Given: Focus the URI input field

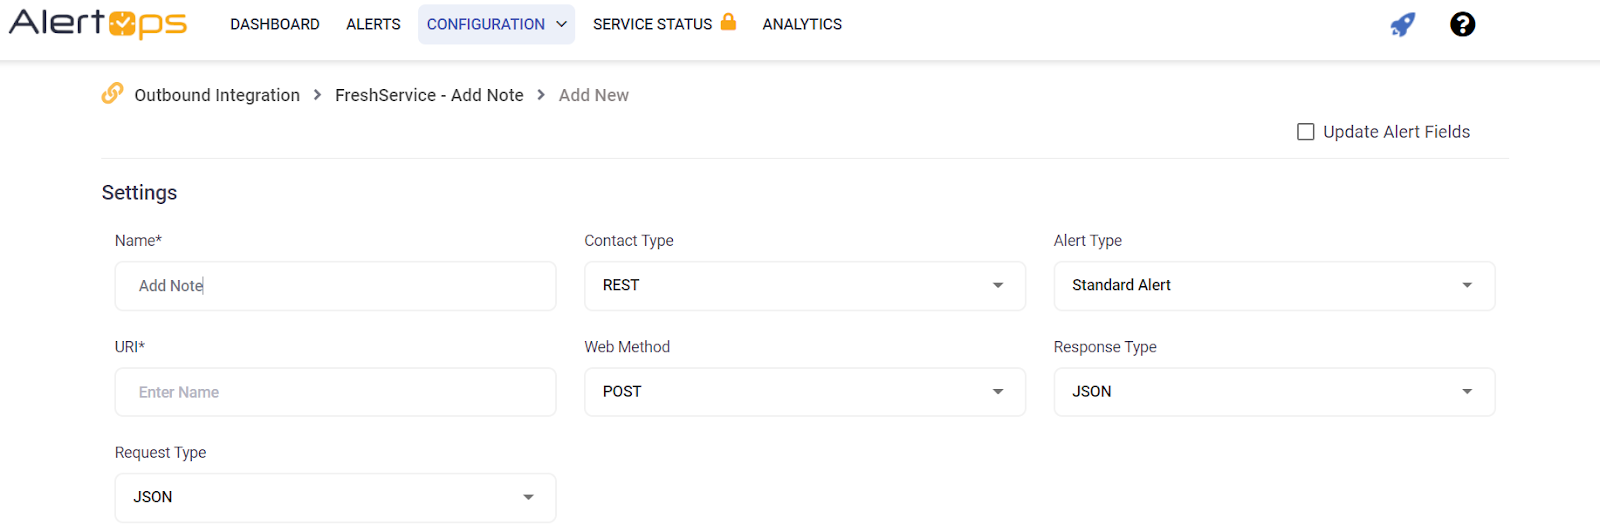Looking at the screenshot, I should tap(335, 392).
